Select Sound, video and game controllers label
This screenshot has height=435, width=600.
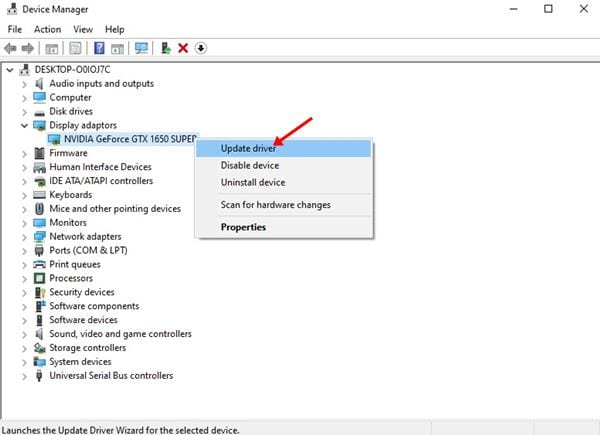121,334
